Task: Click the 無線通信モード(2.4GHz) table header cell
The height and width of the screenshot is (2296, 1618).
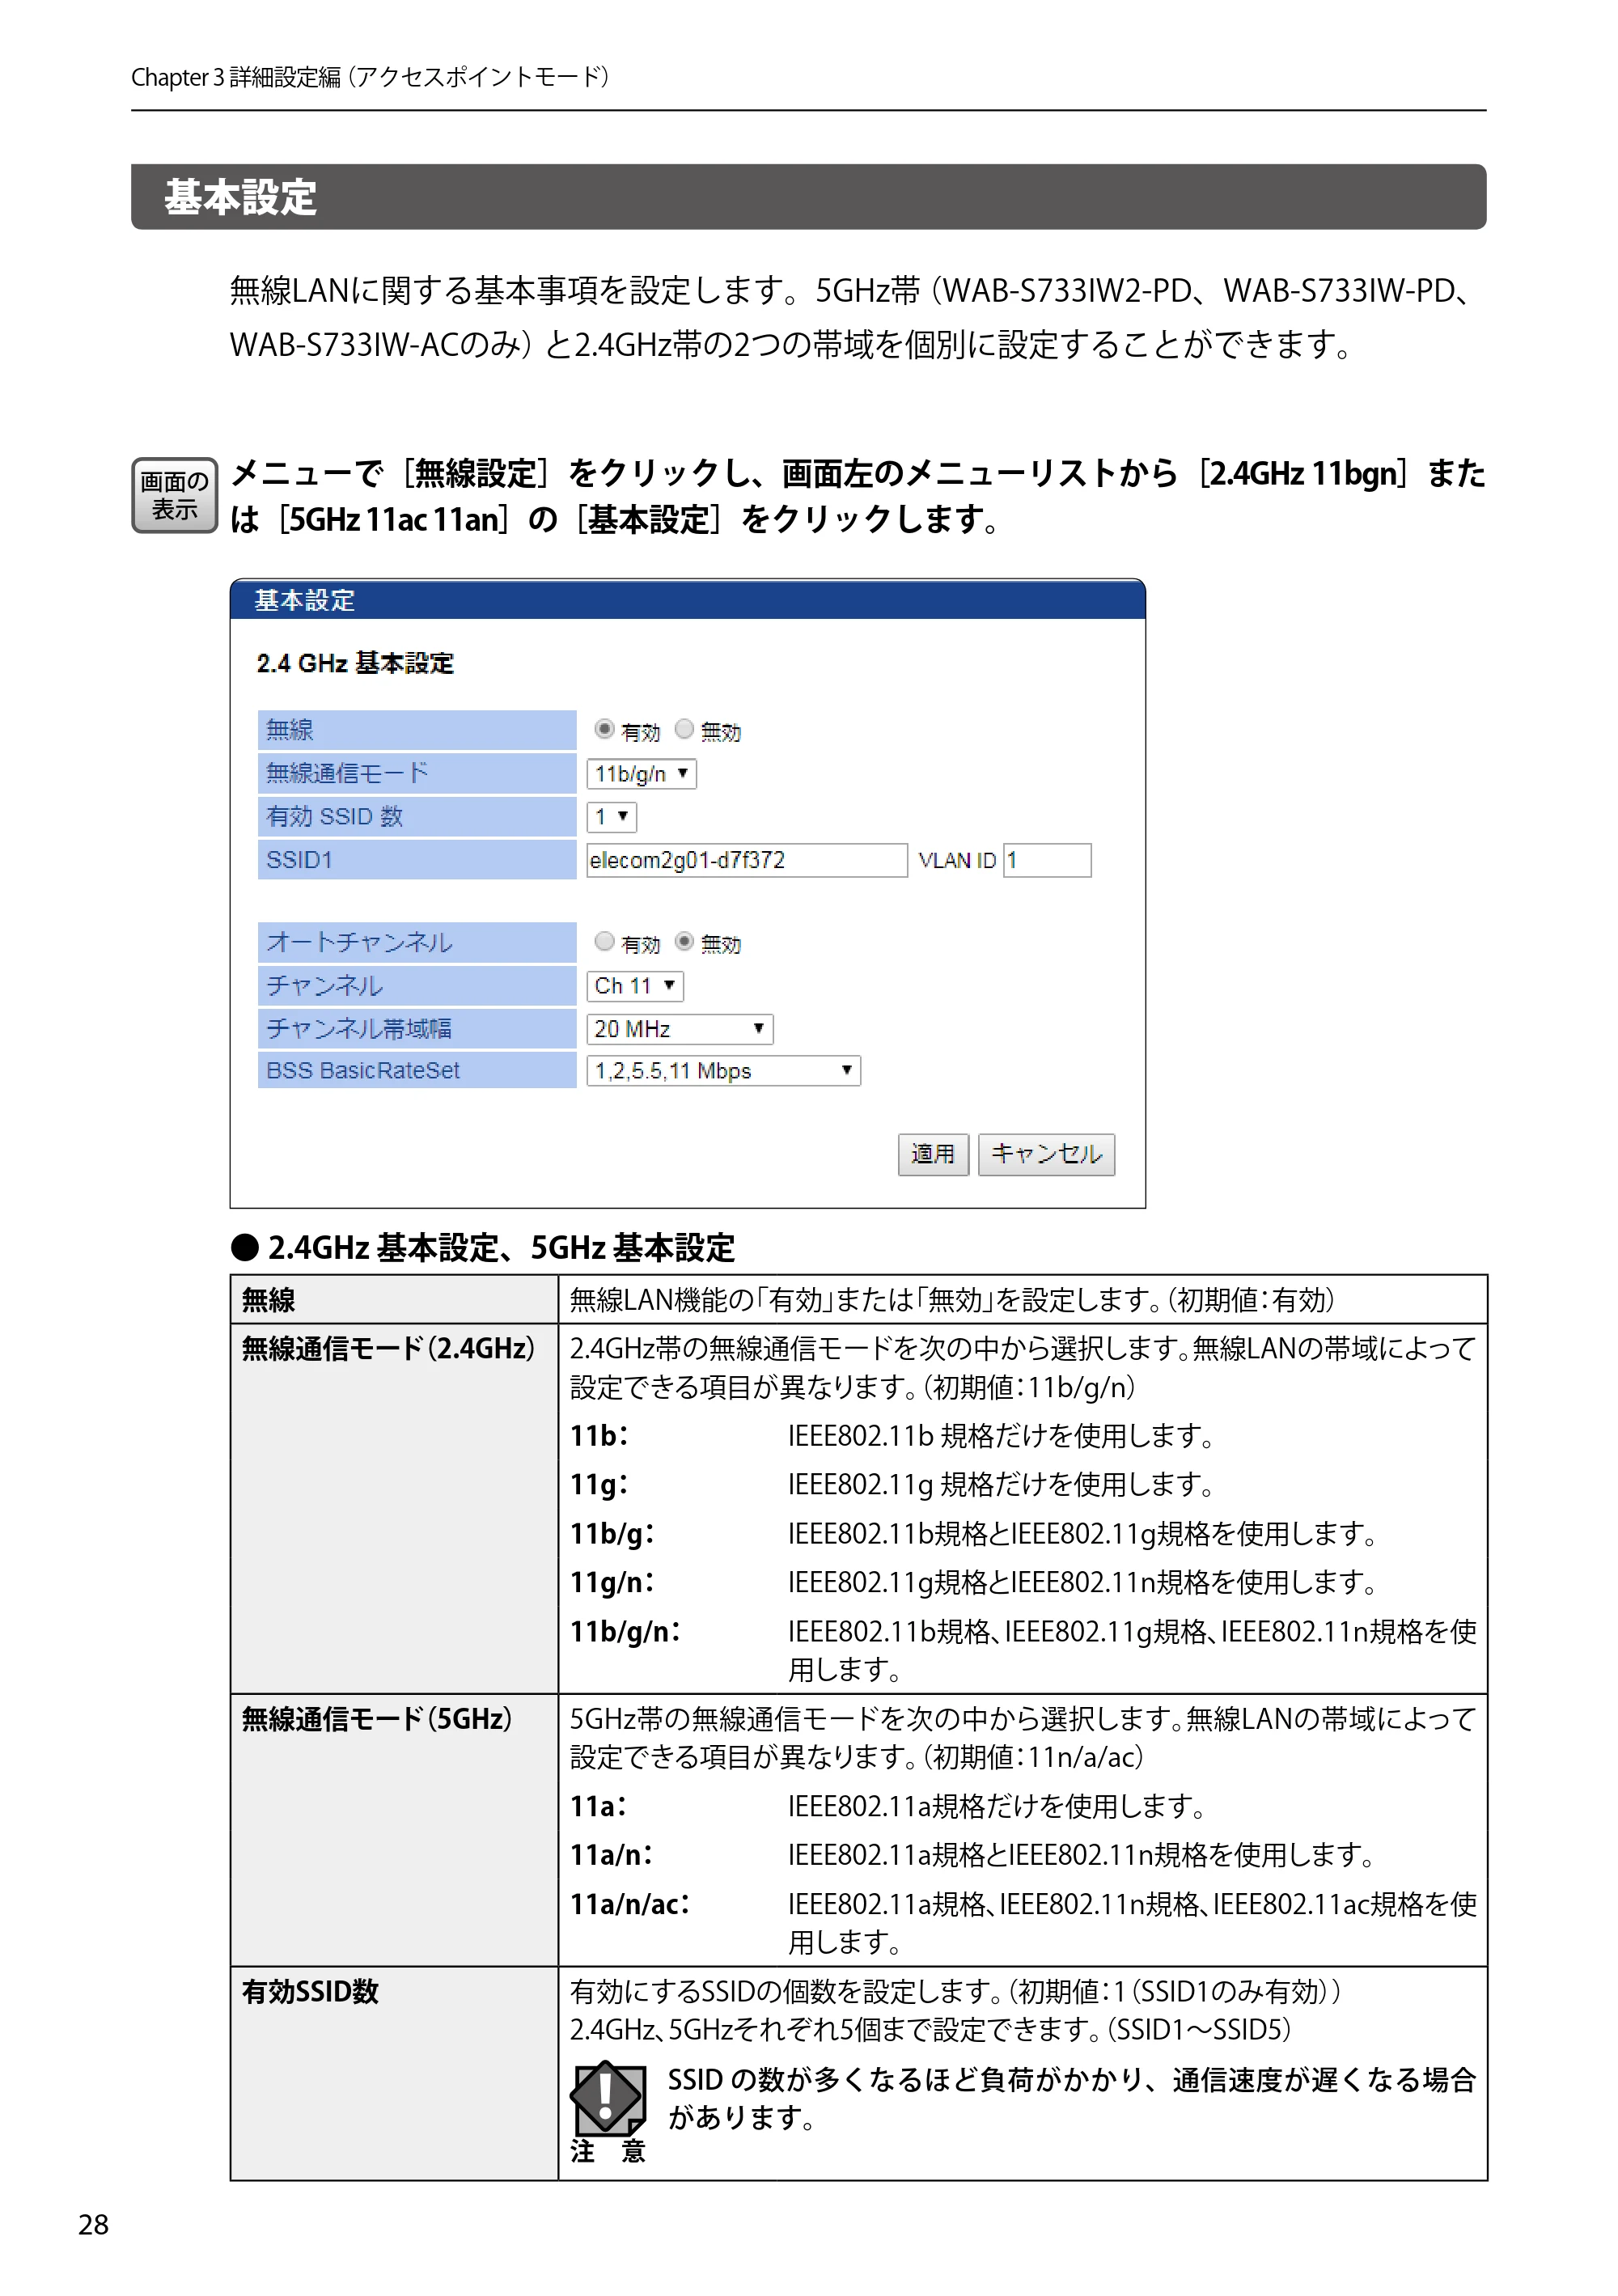Action: coord(394,1509)
